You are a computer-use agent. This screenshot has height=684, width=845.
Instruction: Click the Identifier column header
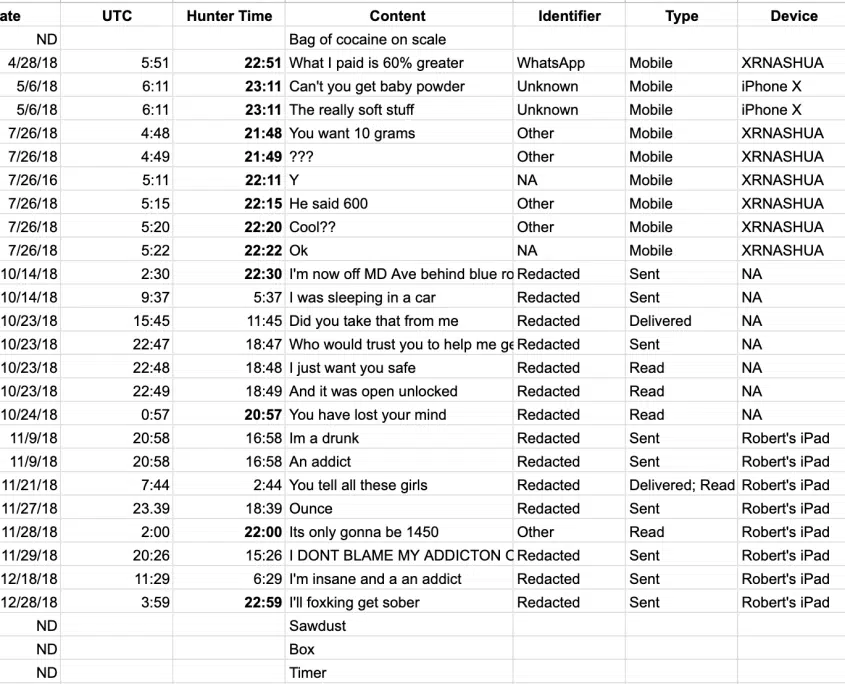[x=569, y=16]
